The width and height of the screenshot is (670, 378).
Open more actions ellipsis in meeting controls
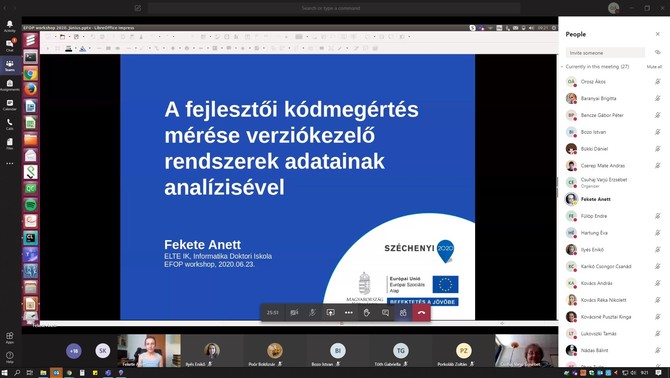pos(349,313)
